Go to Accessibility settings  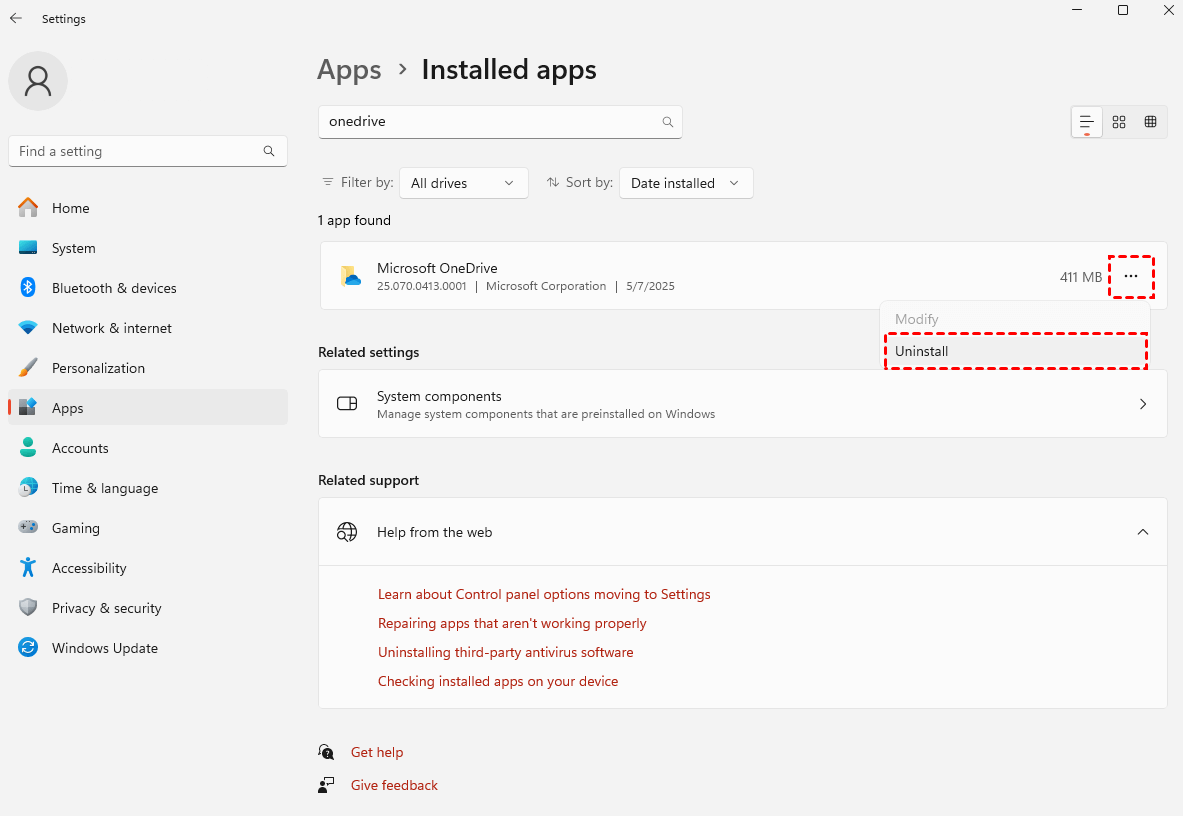(89, 568)
